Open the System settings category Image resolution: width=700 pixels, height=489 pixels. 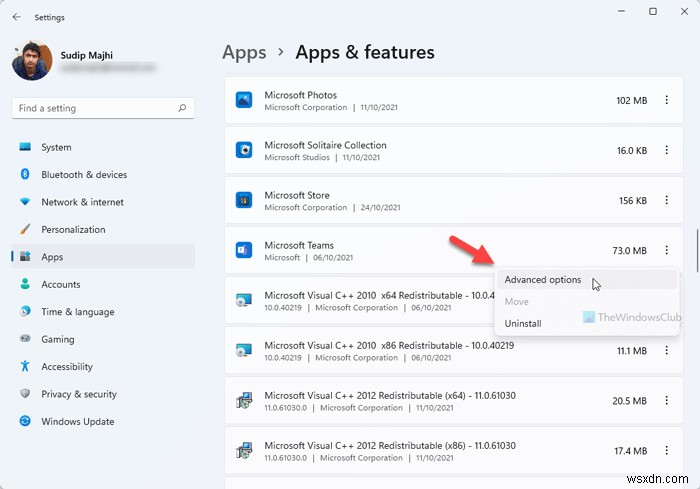tap(103, 147)
